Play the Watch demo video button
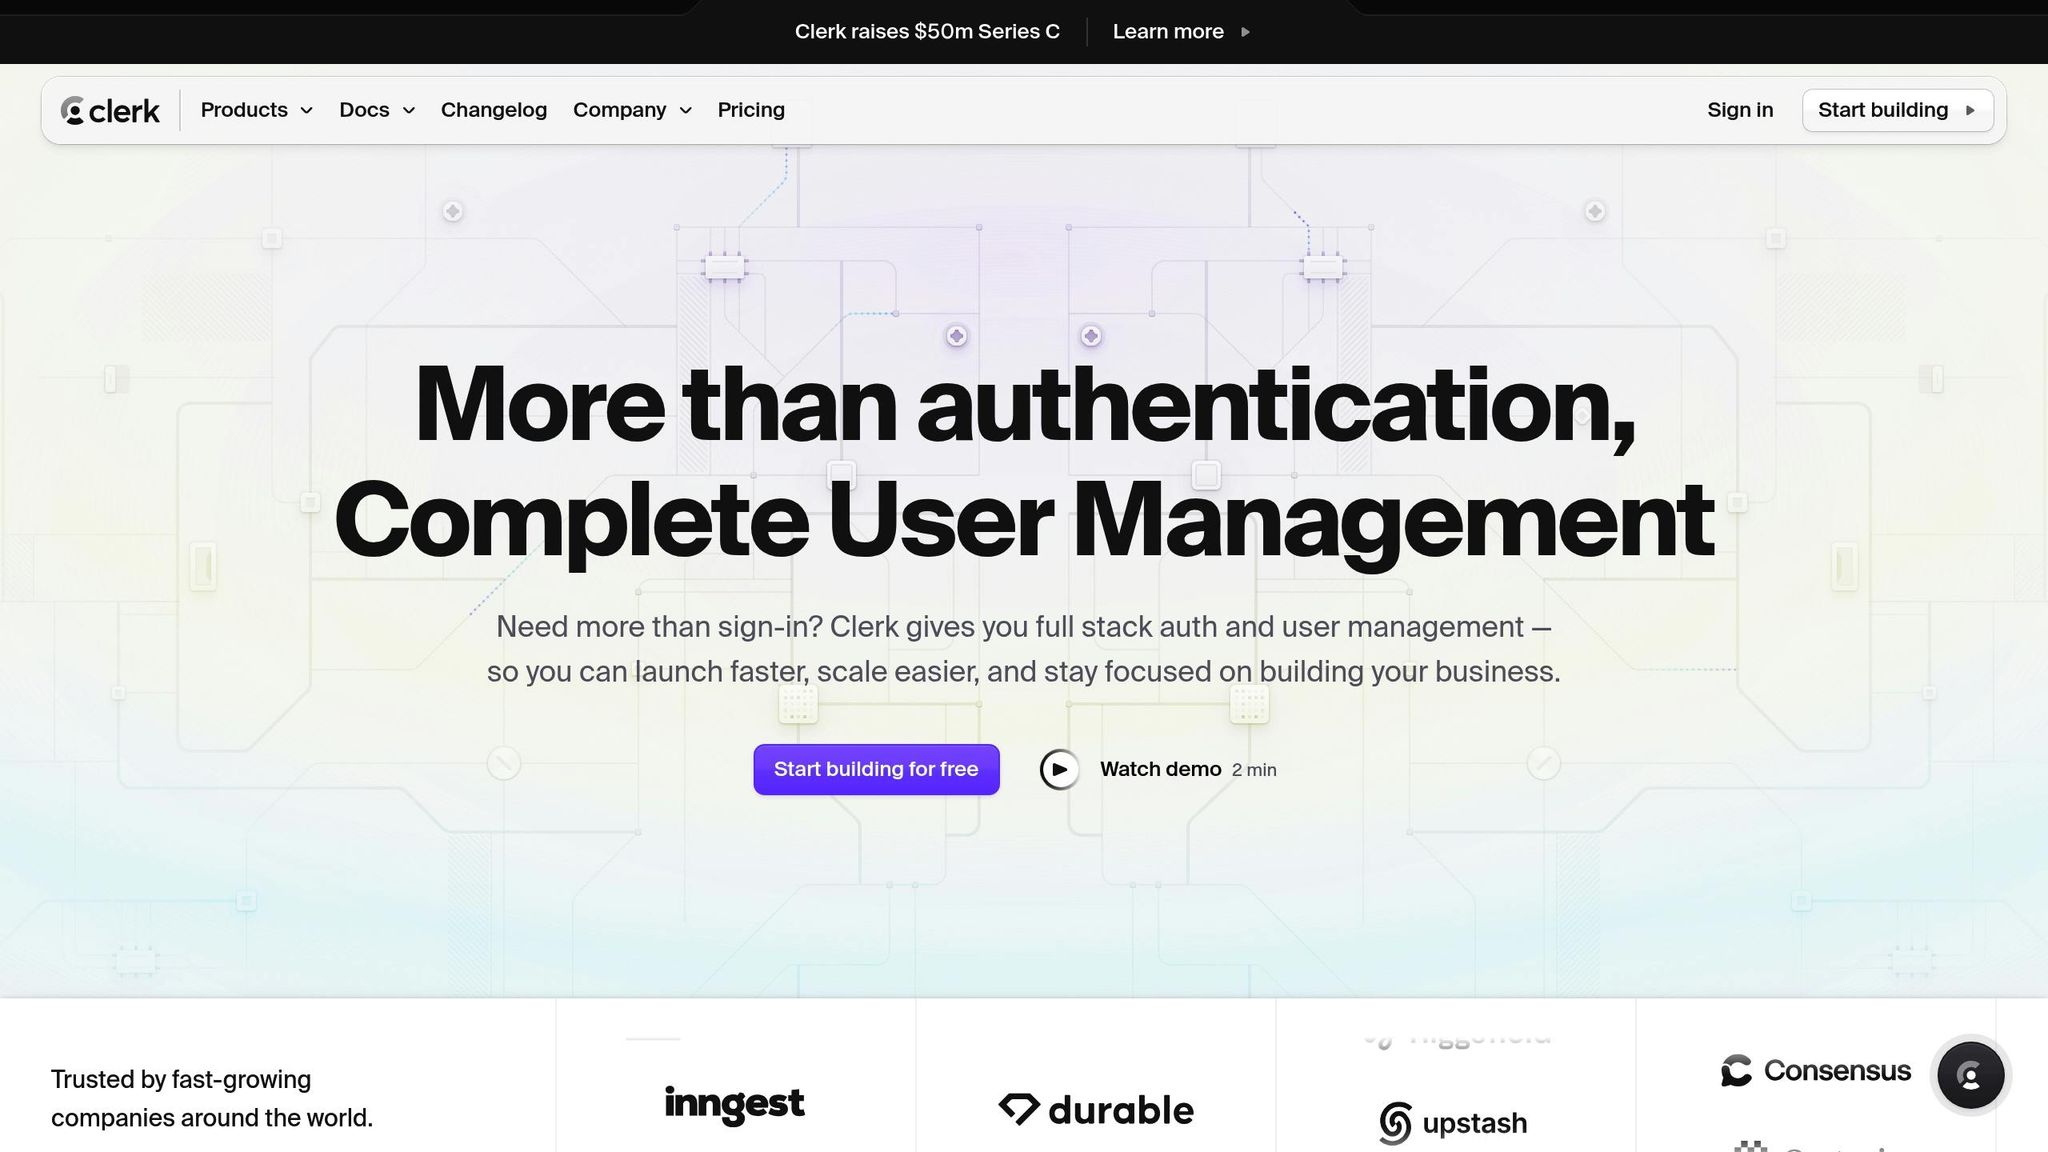The image size is (2048, 1152). 1059,770
